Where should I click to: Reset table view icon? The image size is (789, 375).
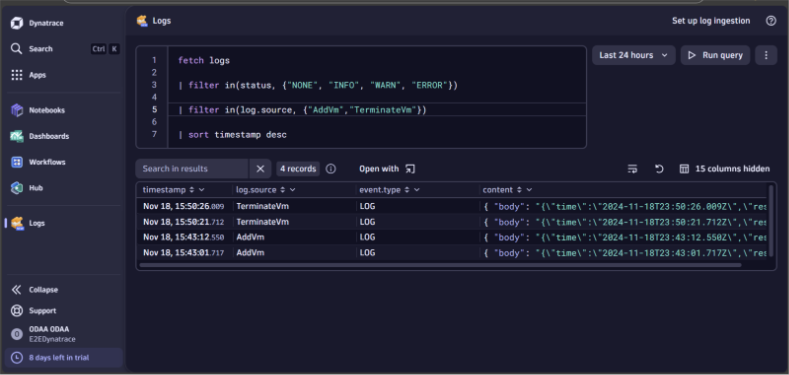(659, 169)
